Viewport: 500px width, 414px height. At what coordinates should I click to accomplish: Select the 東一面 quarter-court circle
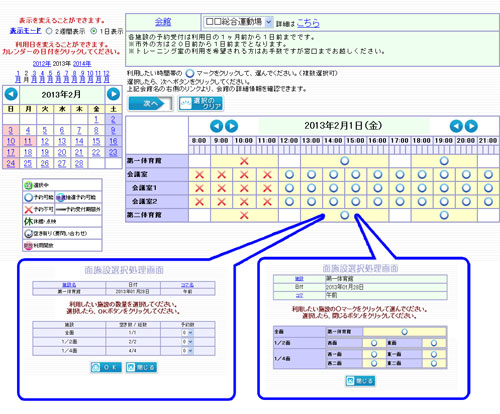tap(434, 354)
